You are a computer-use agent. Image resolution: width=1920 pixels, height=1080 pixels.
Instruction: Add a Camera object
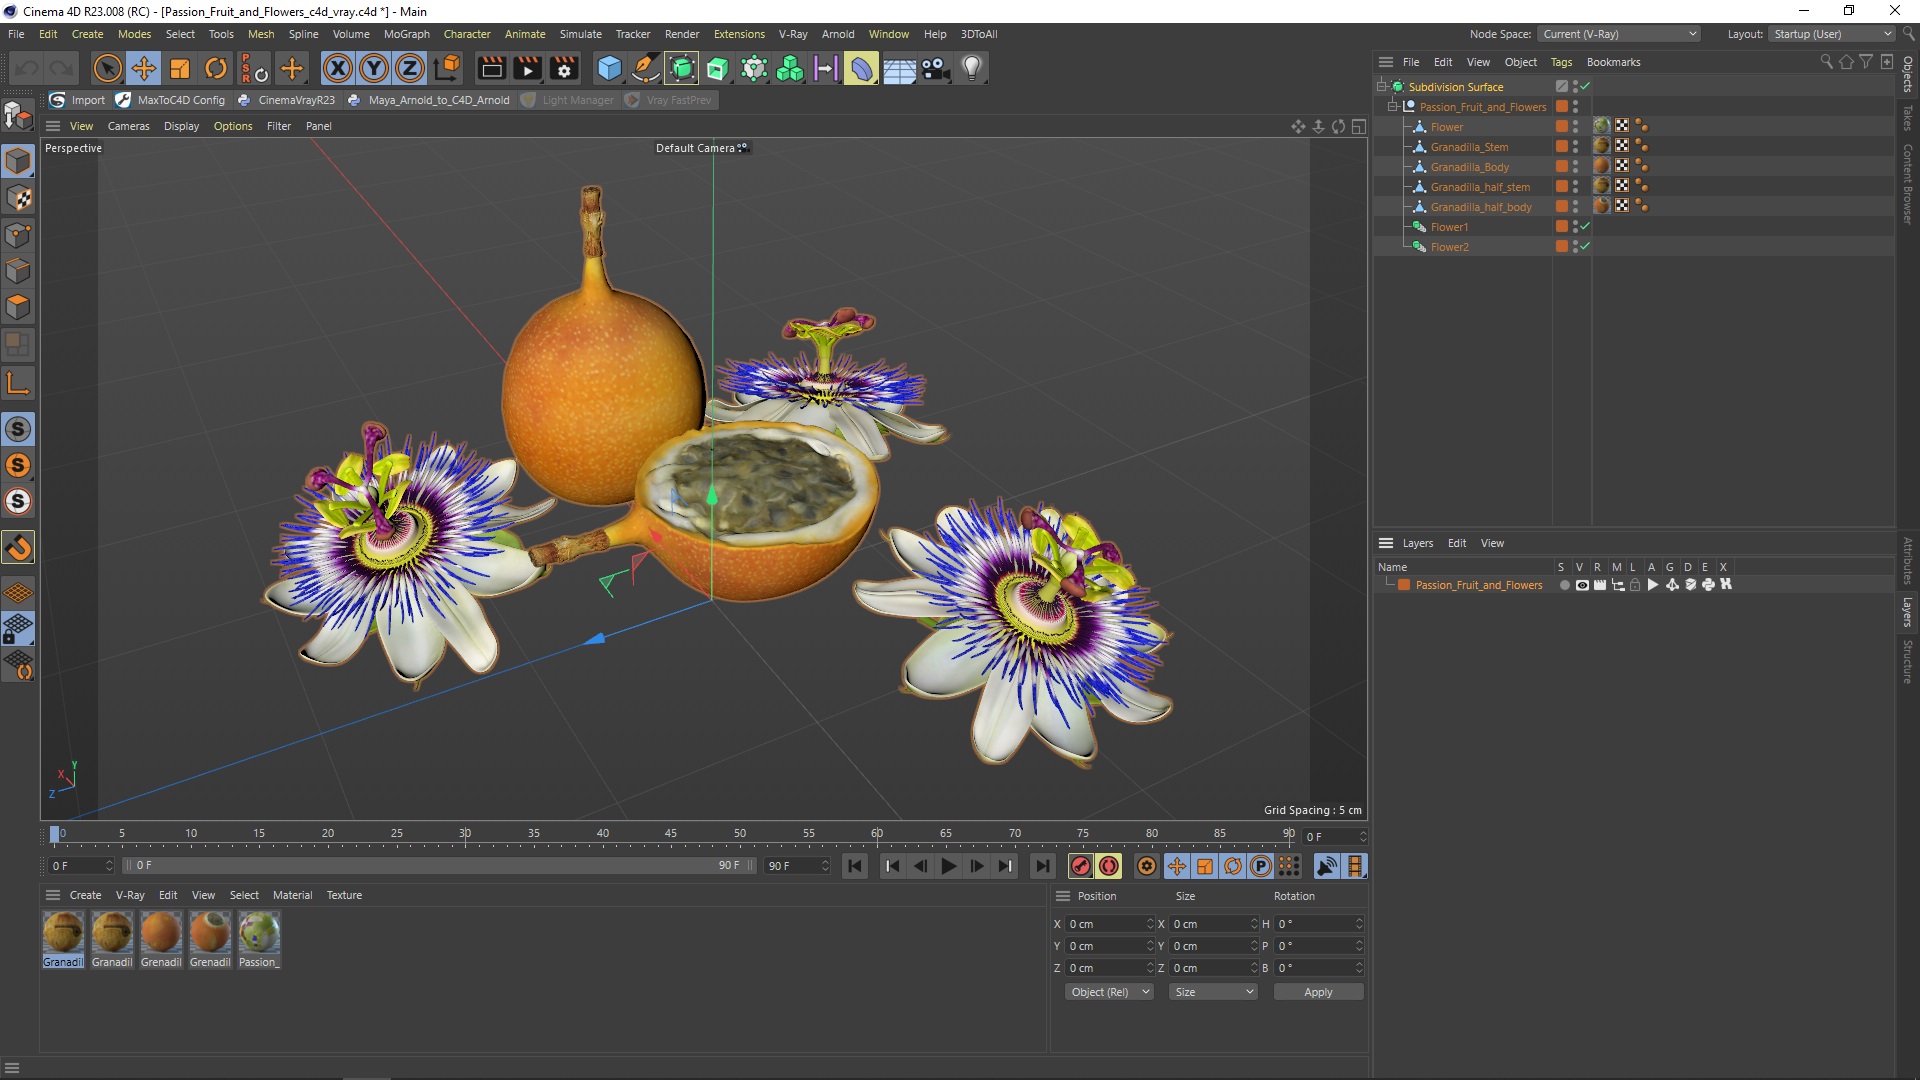pyautogui.click(x=935, y=68)
